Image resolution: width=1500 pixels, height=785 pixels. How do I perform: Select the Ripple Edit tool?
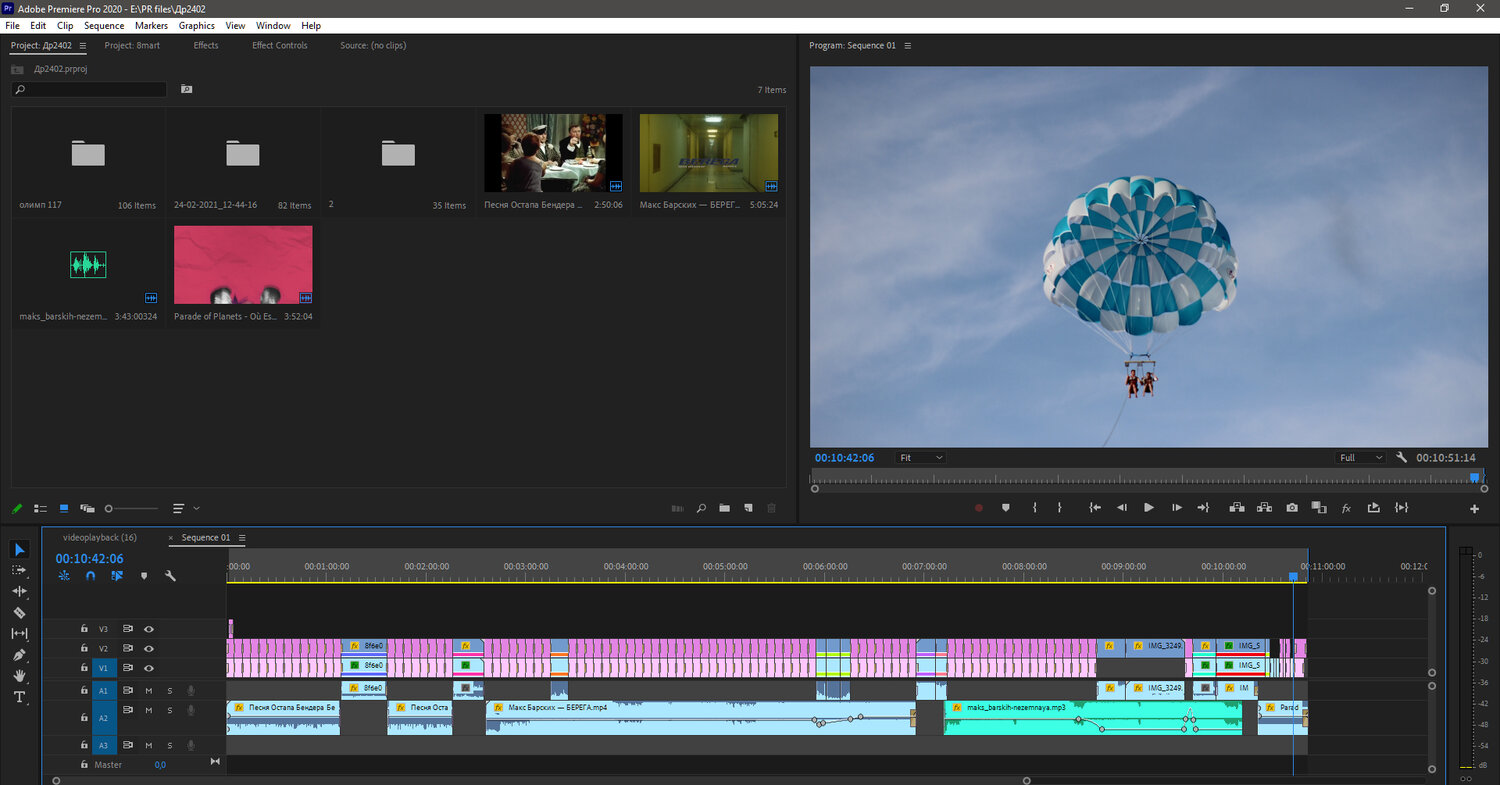(x=20, y=591)
